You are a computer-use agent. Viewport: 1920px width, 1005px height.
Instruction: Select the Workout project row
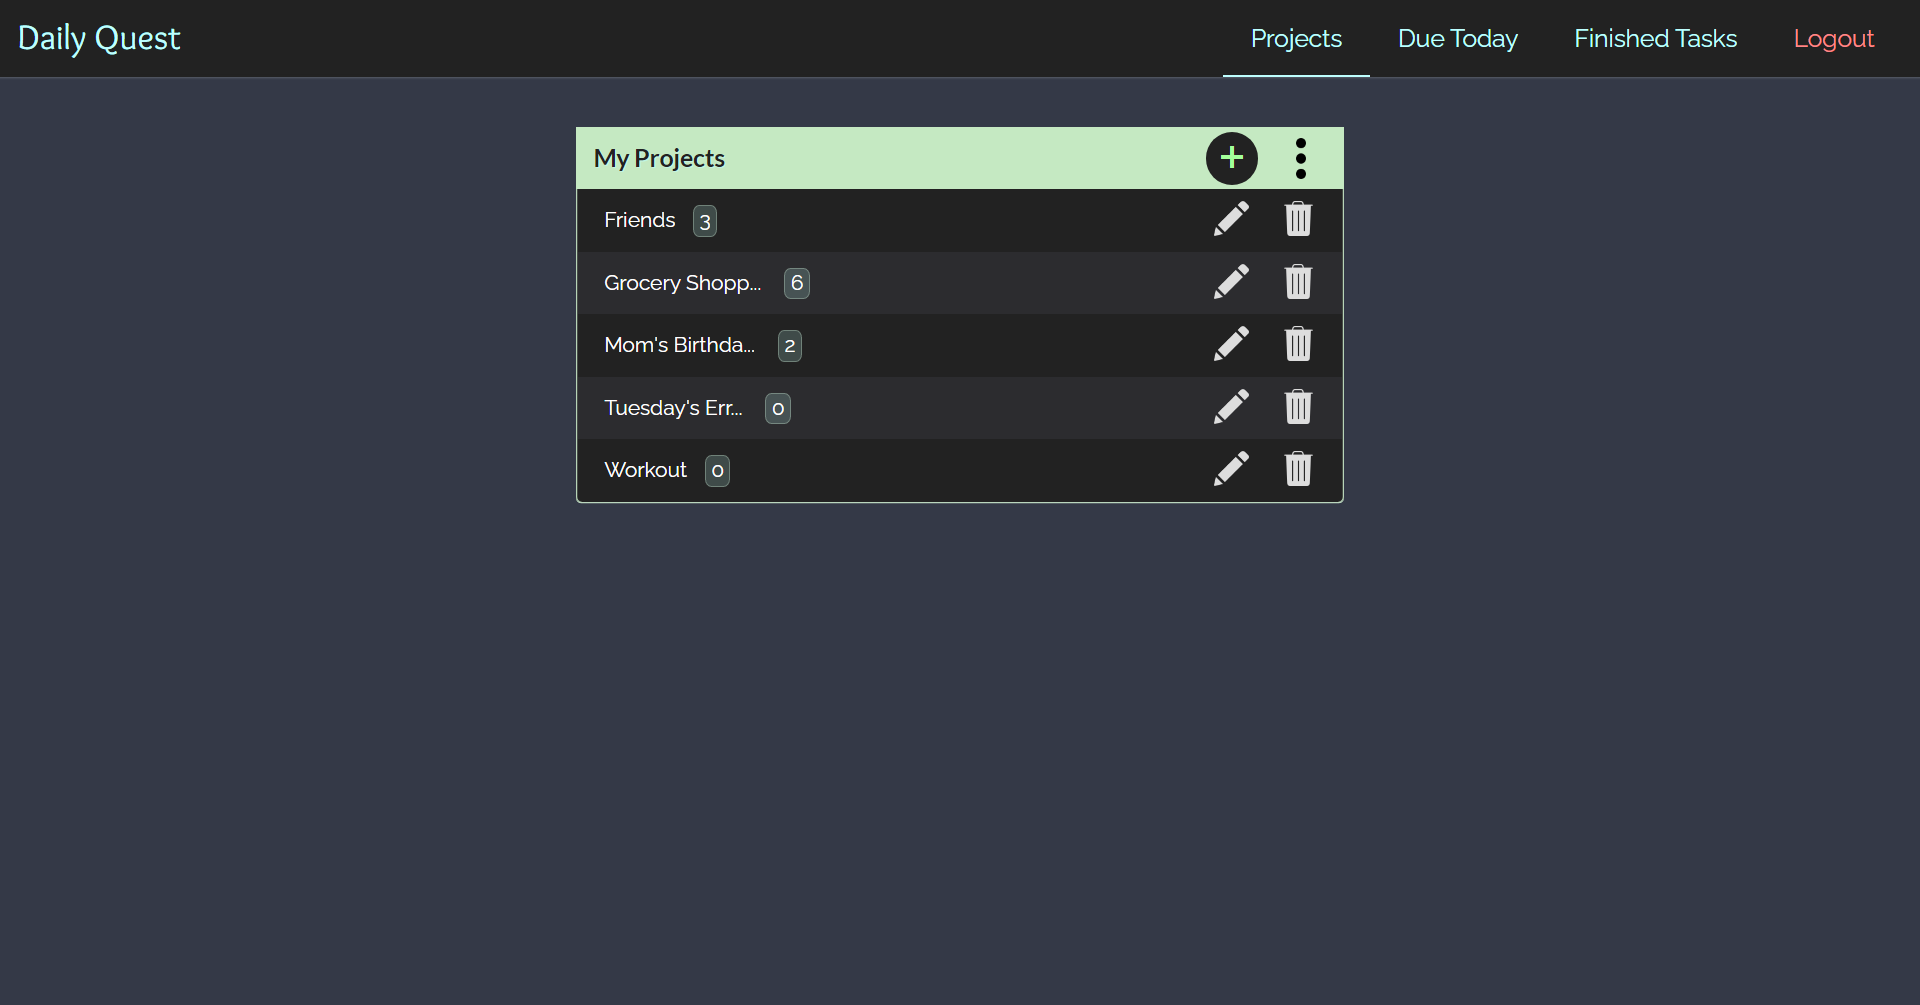point(645,469)
